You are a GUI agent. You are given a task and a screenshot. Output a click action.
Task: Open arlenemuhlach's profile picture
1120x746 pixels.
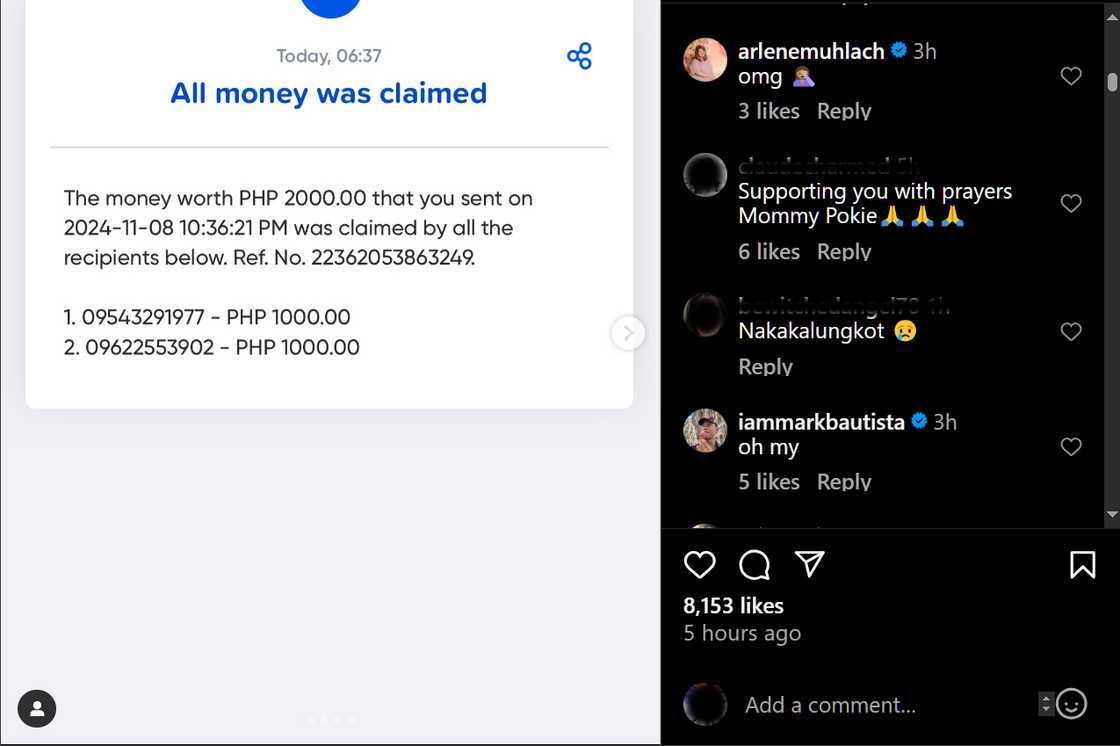point(705,60)
